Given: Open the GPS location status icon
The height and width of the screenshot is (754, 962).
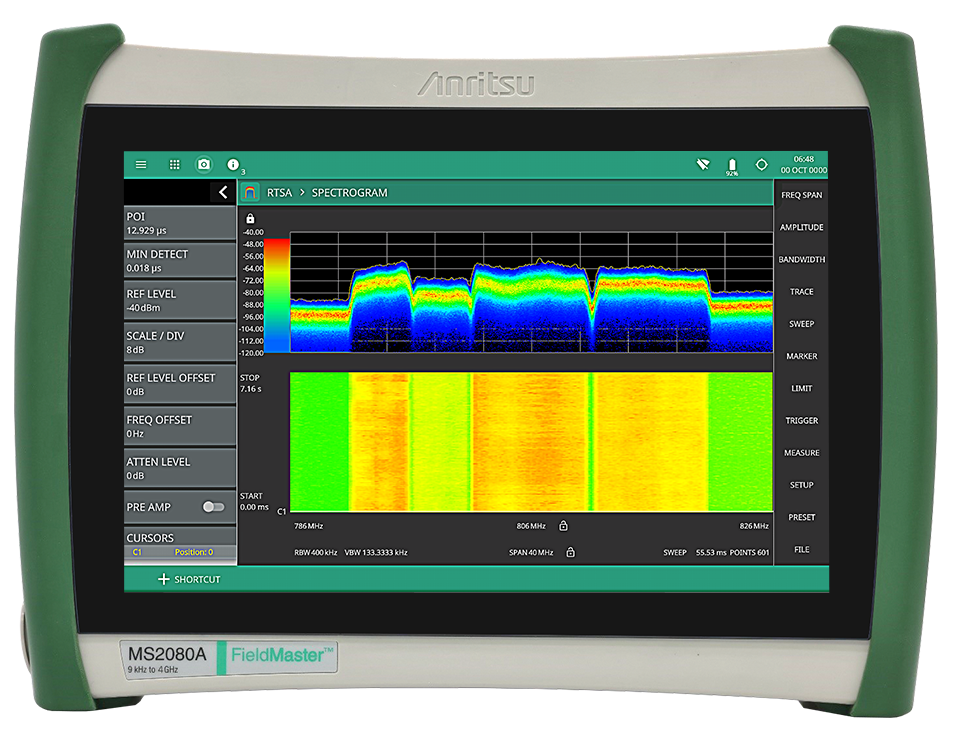Looking at the screenshot, I should (761, 164).
